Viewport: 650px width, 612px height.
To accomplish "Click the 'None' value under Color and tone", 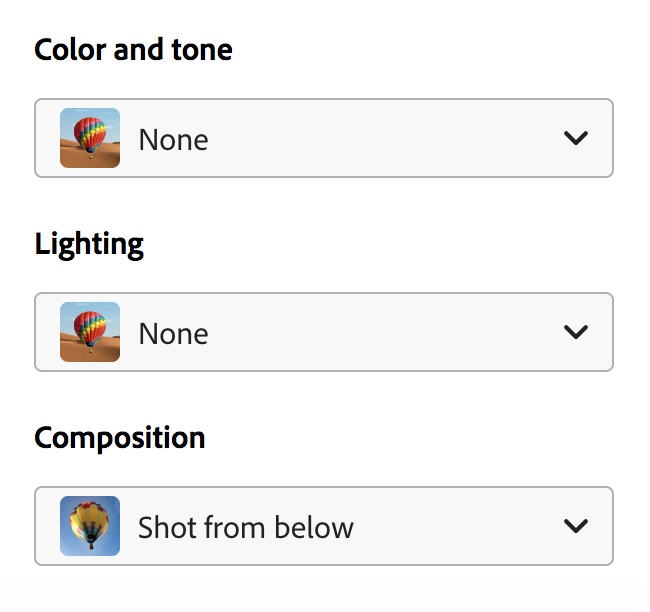I will click(x=173, y=139).
